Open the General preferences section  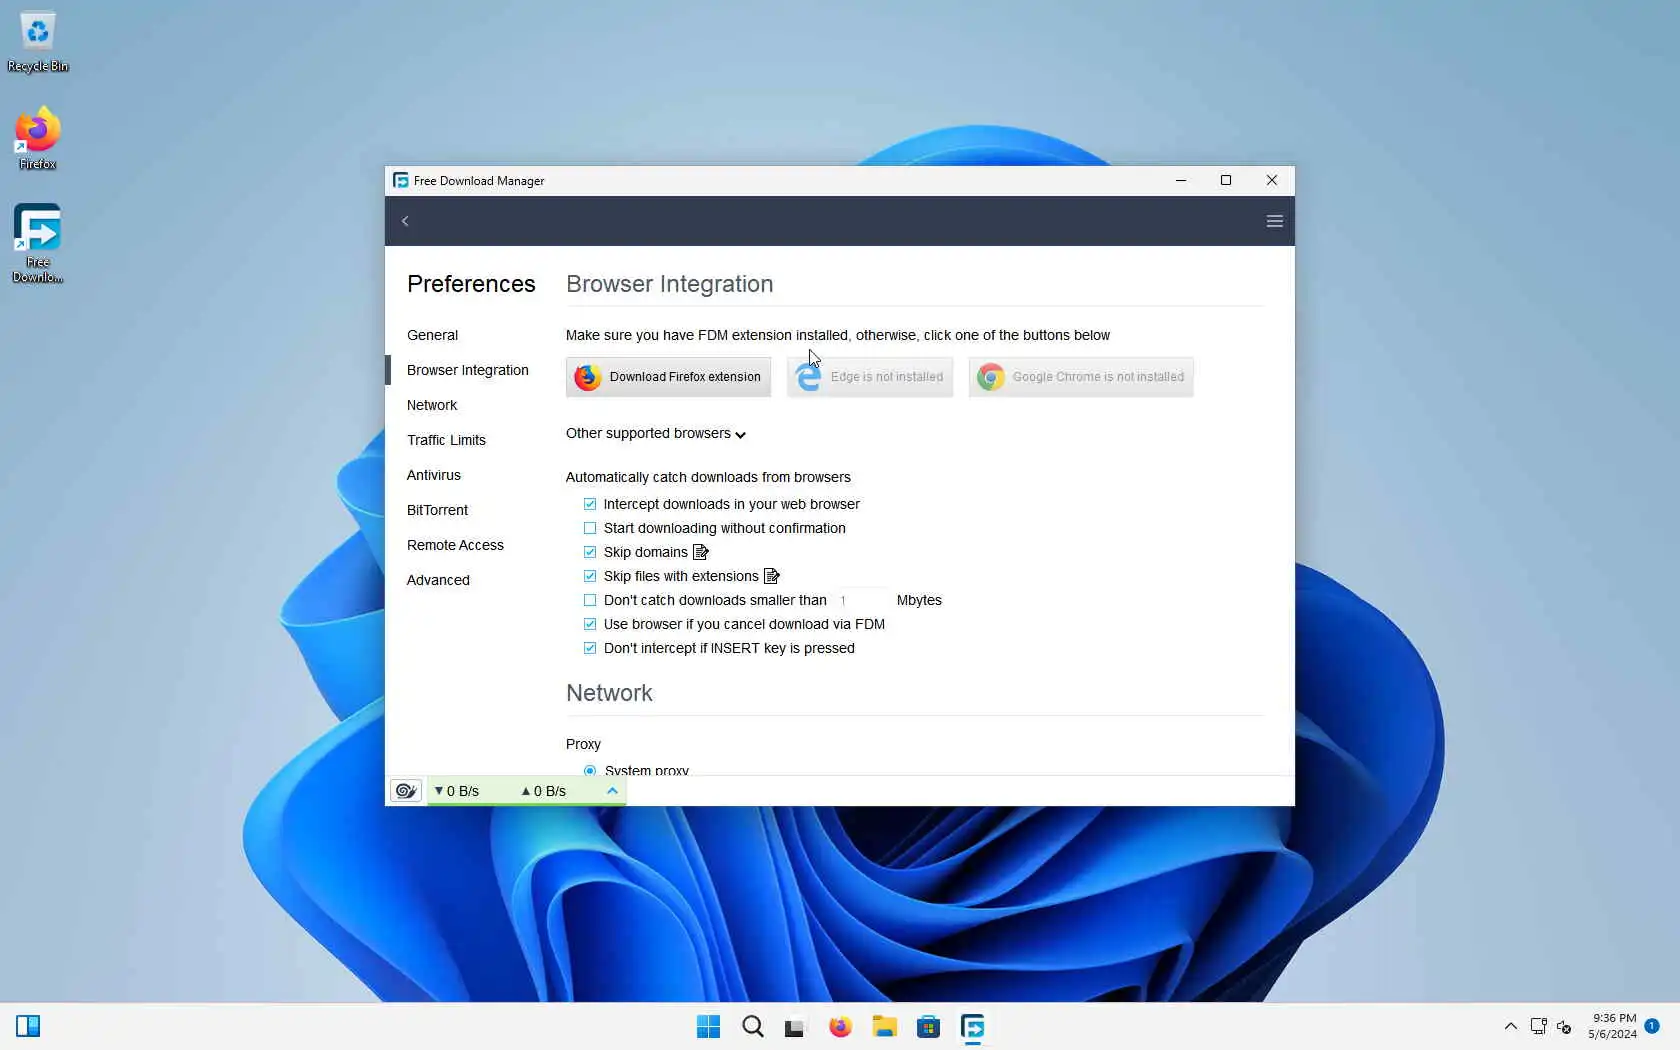[x=432, y=335]
